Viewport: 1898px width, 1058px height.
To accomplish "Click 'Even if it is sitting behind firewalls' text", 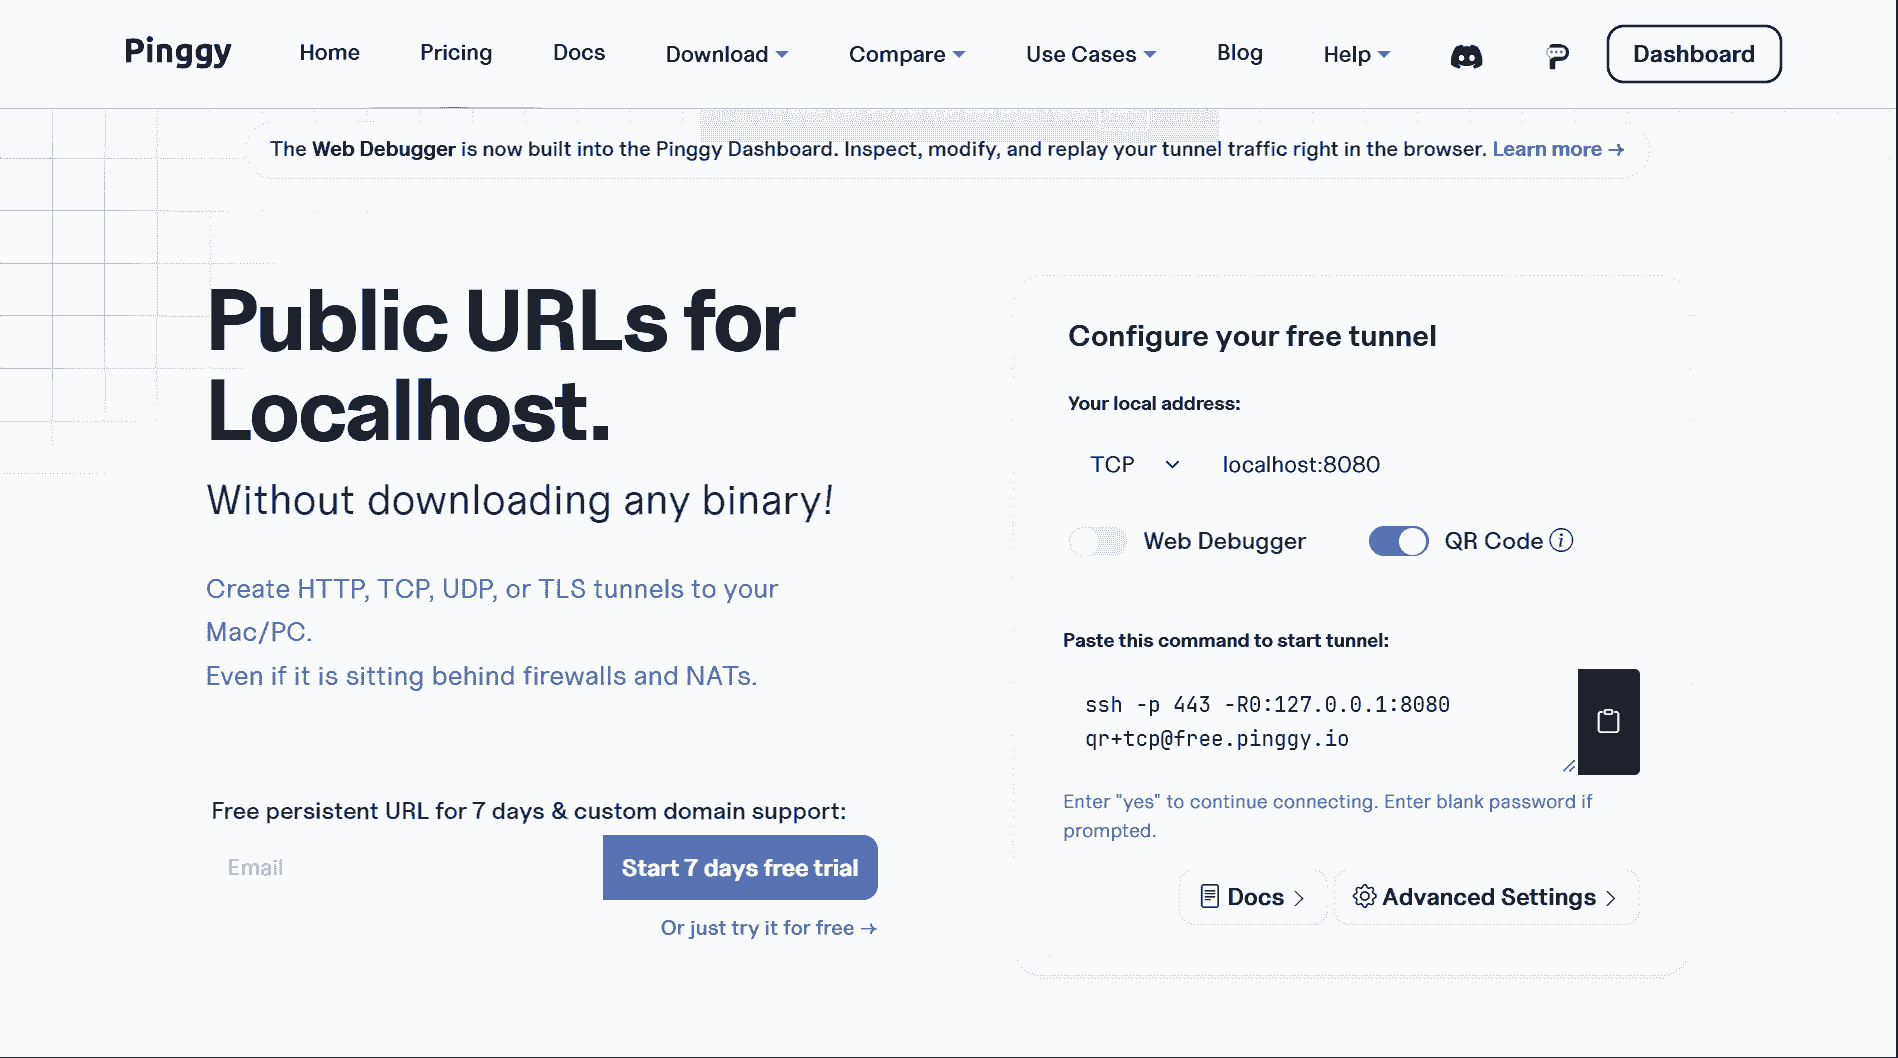I will 481,676.
